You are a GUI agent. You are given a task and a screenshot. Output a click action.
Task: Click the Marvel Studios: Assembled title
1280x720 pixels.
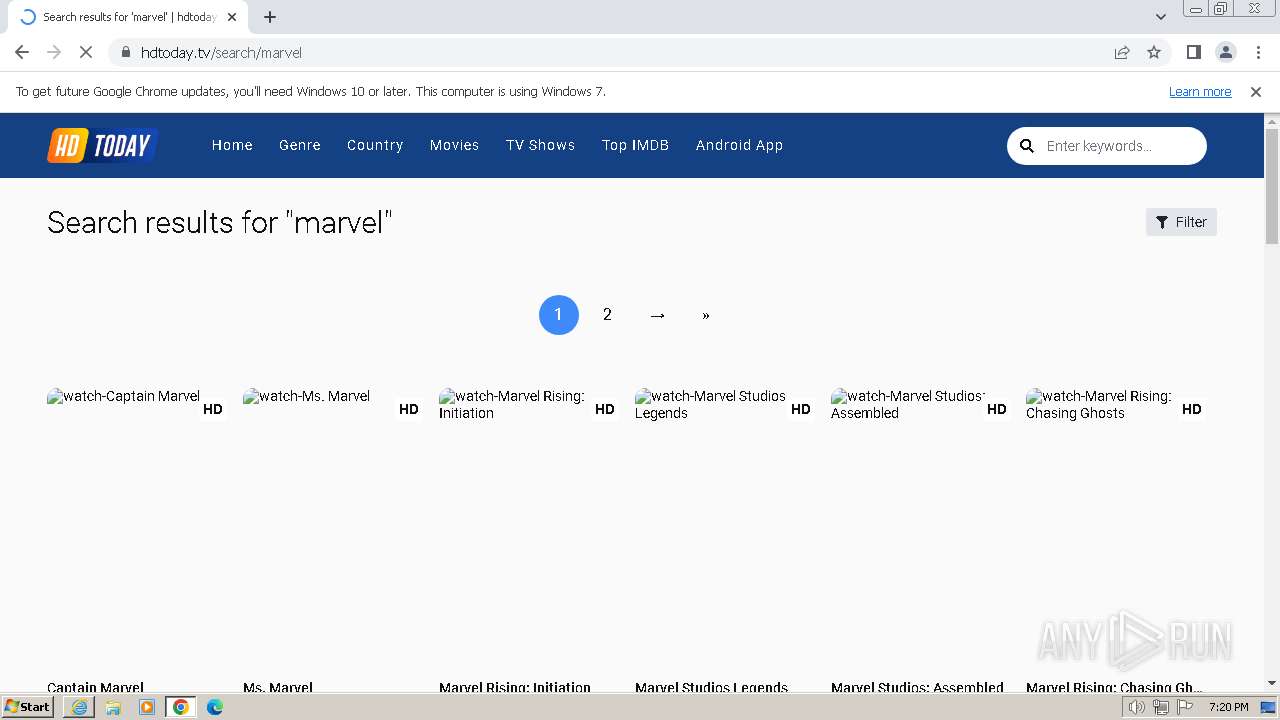[x=917, y=687]
